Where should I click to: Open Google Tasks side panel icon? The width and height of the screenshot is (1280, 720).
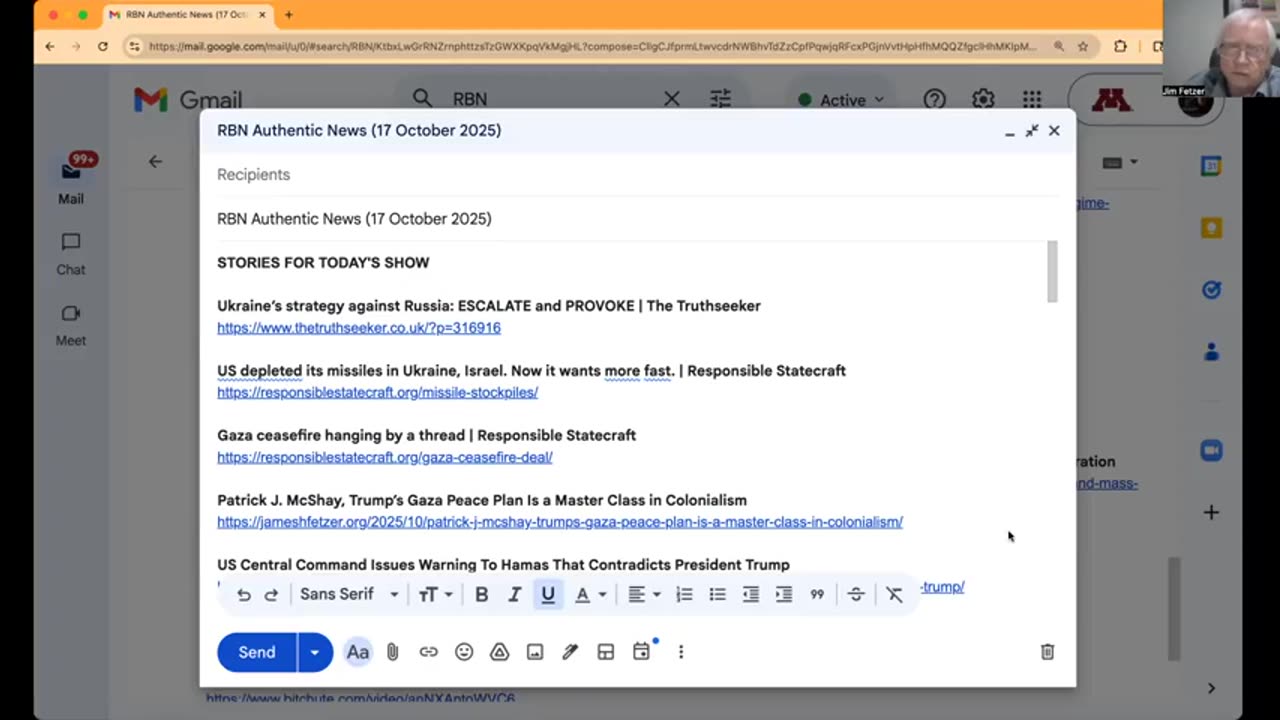[x=1211, y=290]
